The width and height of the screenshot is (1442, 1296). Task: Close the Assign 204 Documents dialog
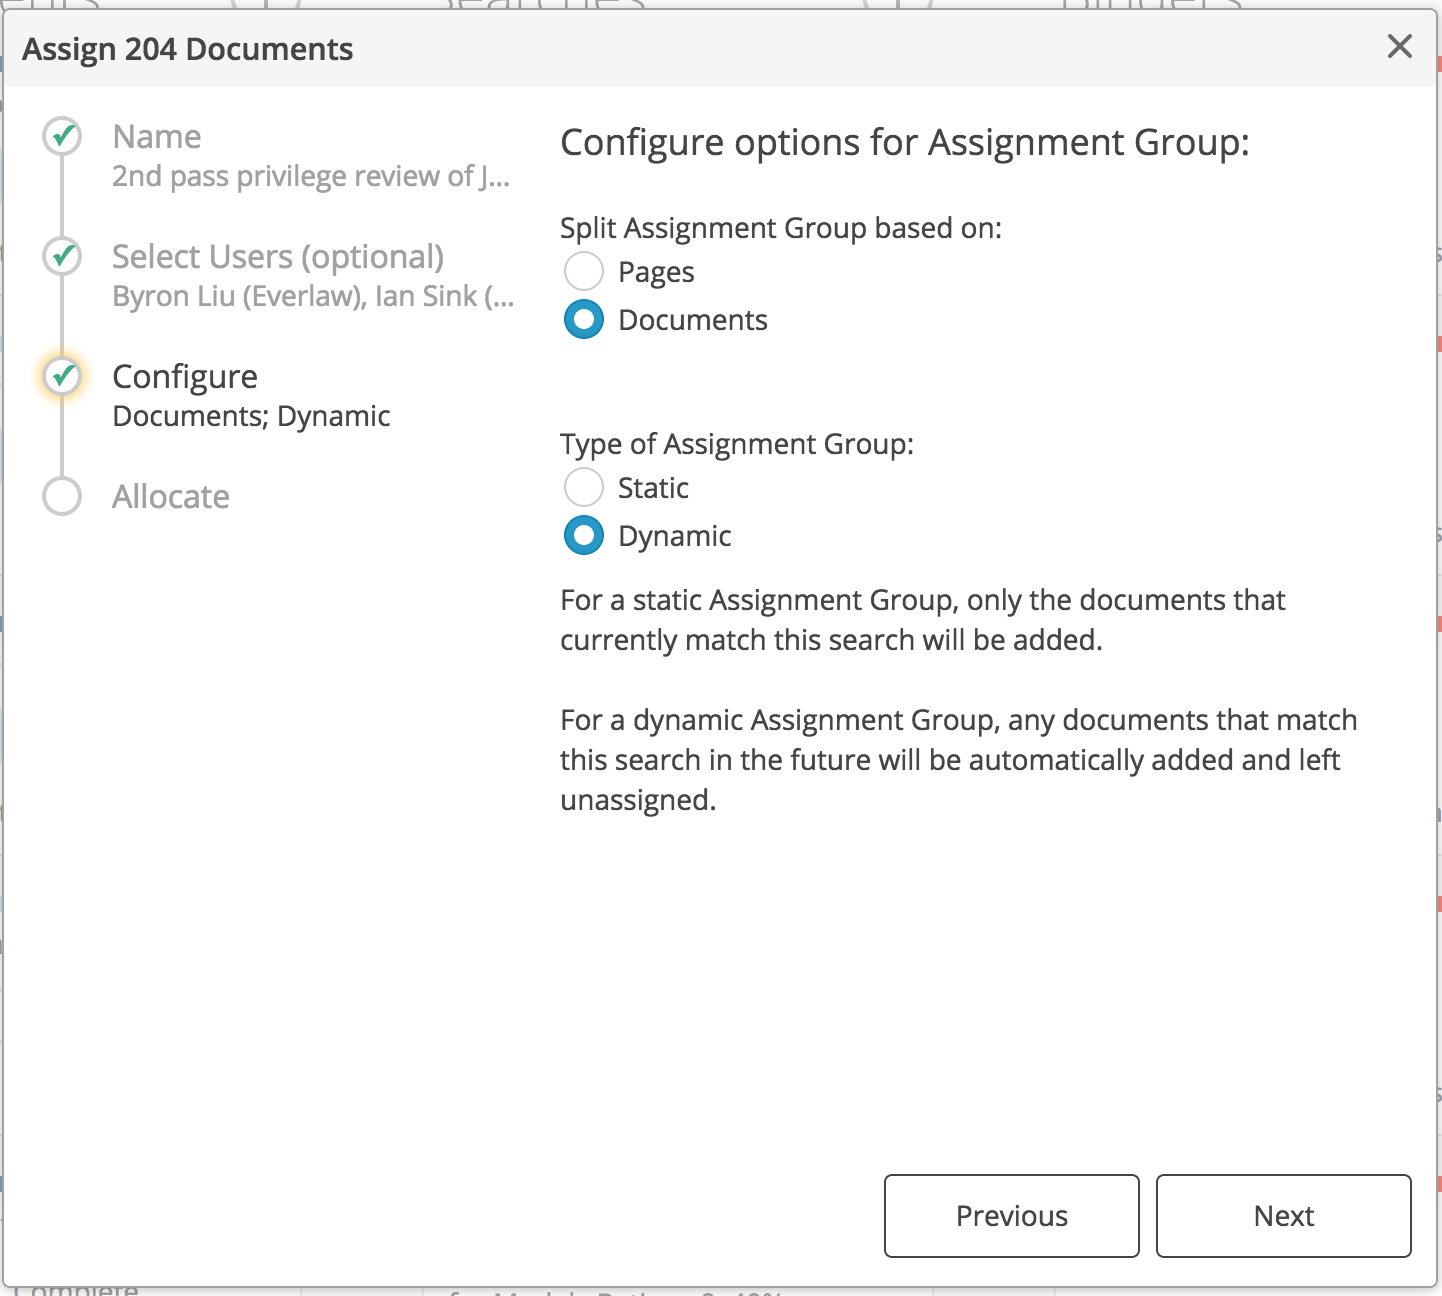tap(1398, 46)
